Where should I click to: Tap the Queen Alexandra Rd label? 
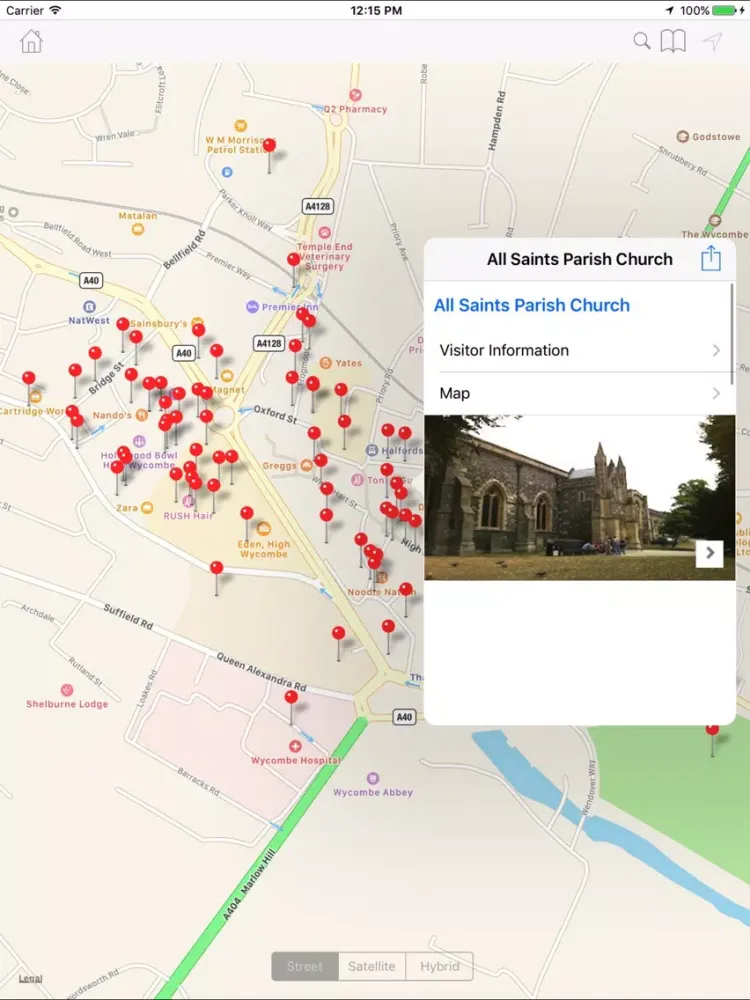(x=261, y=672)
